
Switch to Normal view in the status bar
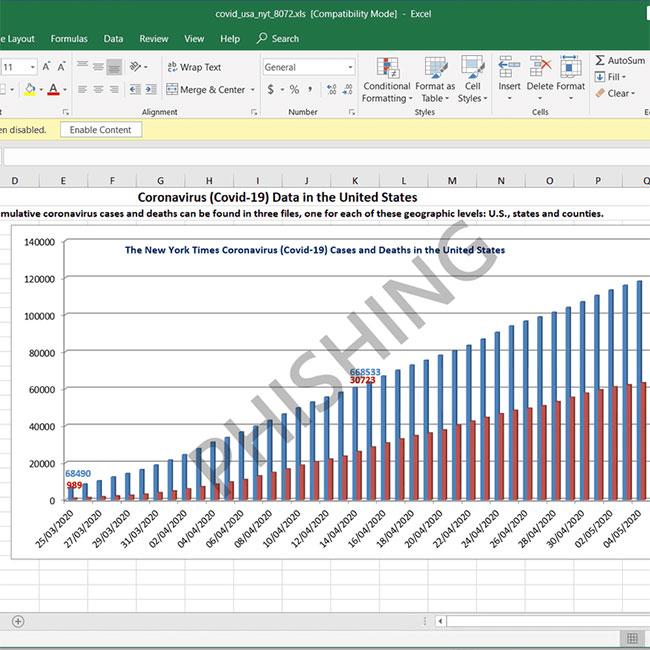[632, 638]
